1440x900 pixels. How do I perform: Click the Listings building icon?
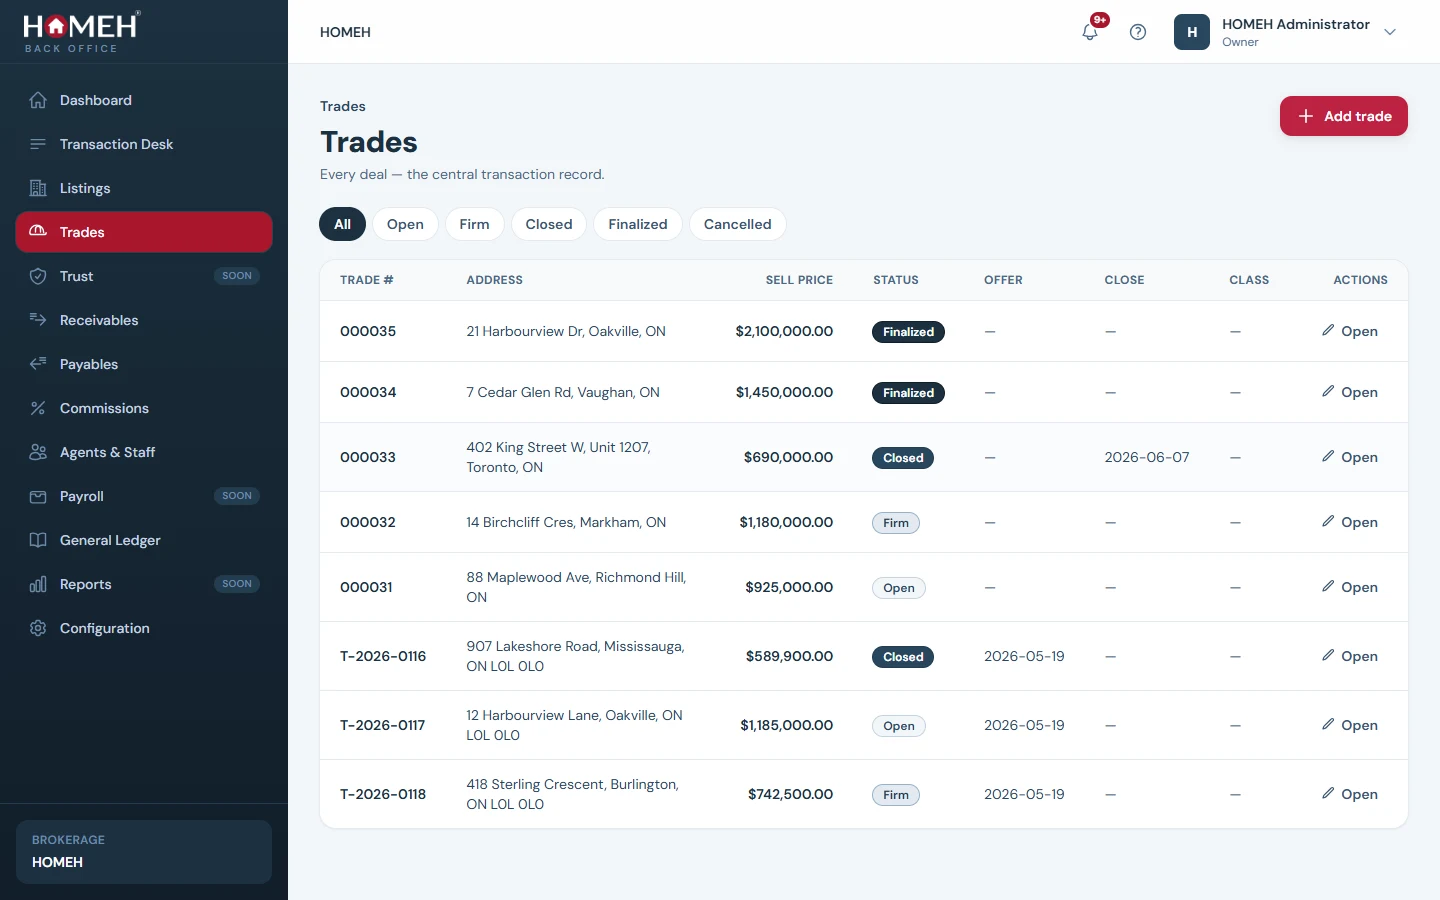[38, 188]
